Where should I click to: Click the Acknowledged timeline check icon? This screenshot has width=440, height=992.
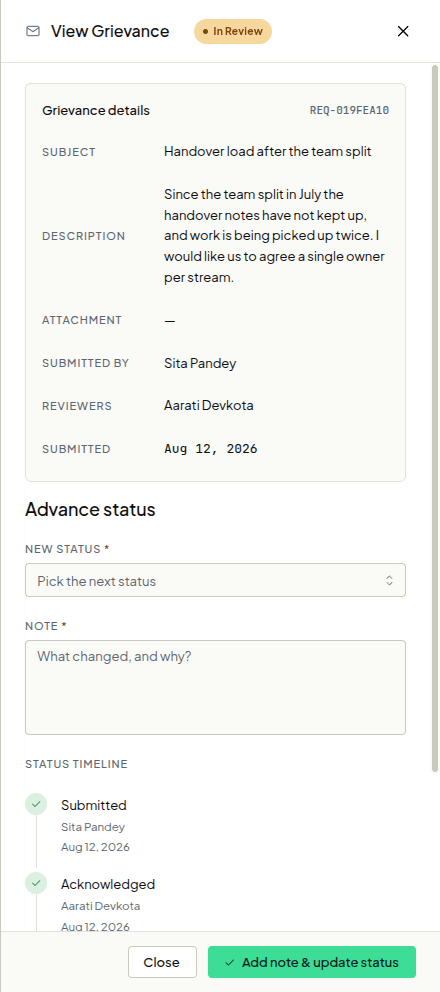pos(36,883)
